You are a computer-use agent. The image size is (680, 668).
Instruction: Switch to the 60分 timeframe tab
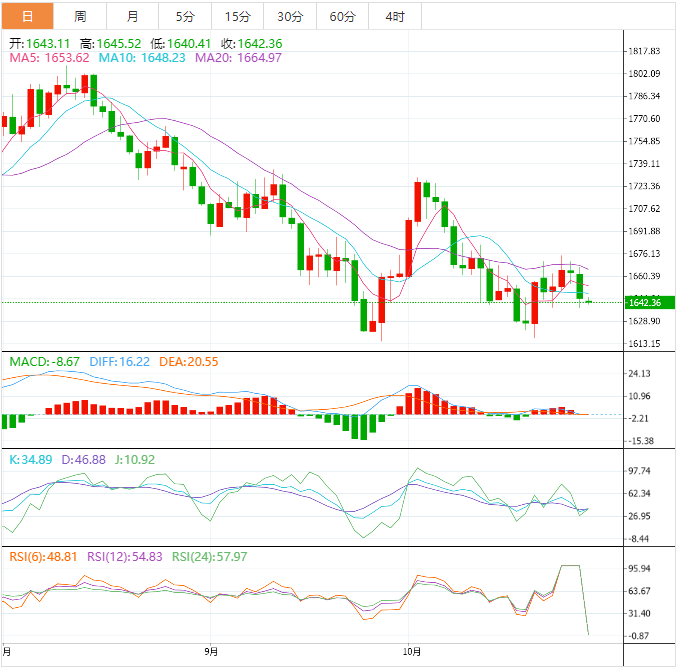342,16
